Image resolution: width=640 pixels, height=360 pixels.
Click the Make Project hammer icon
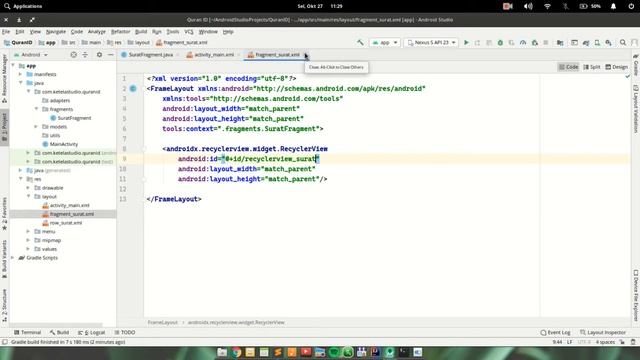click(360, 42)
